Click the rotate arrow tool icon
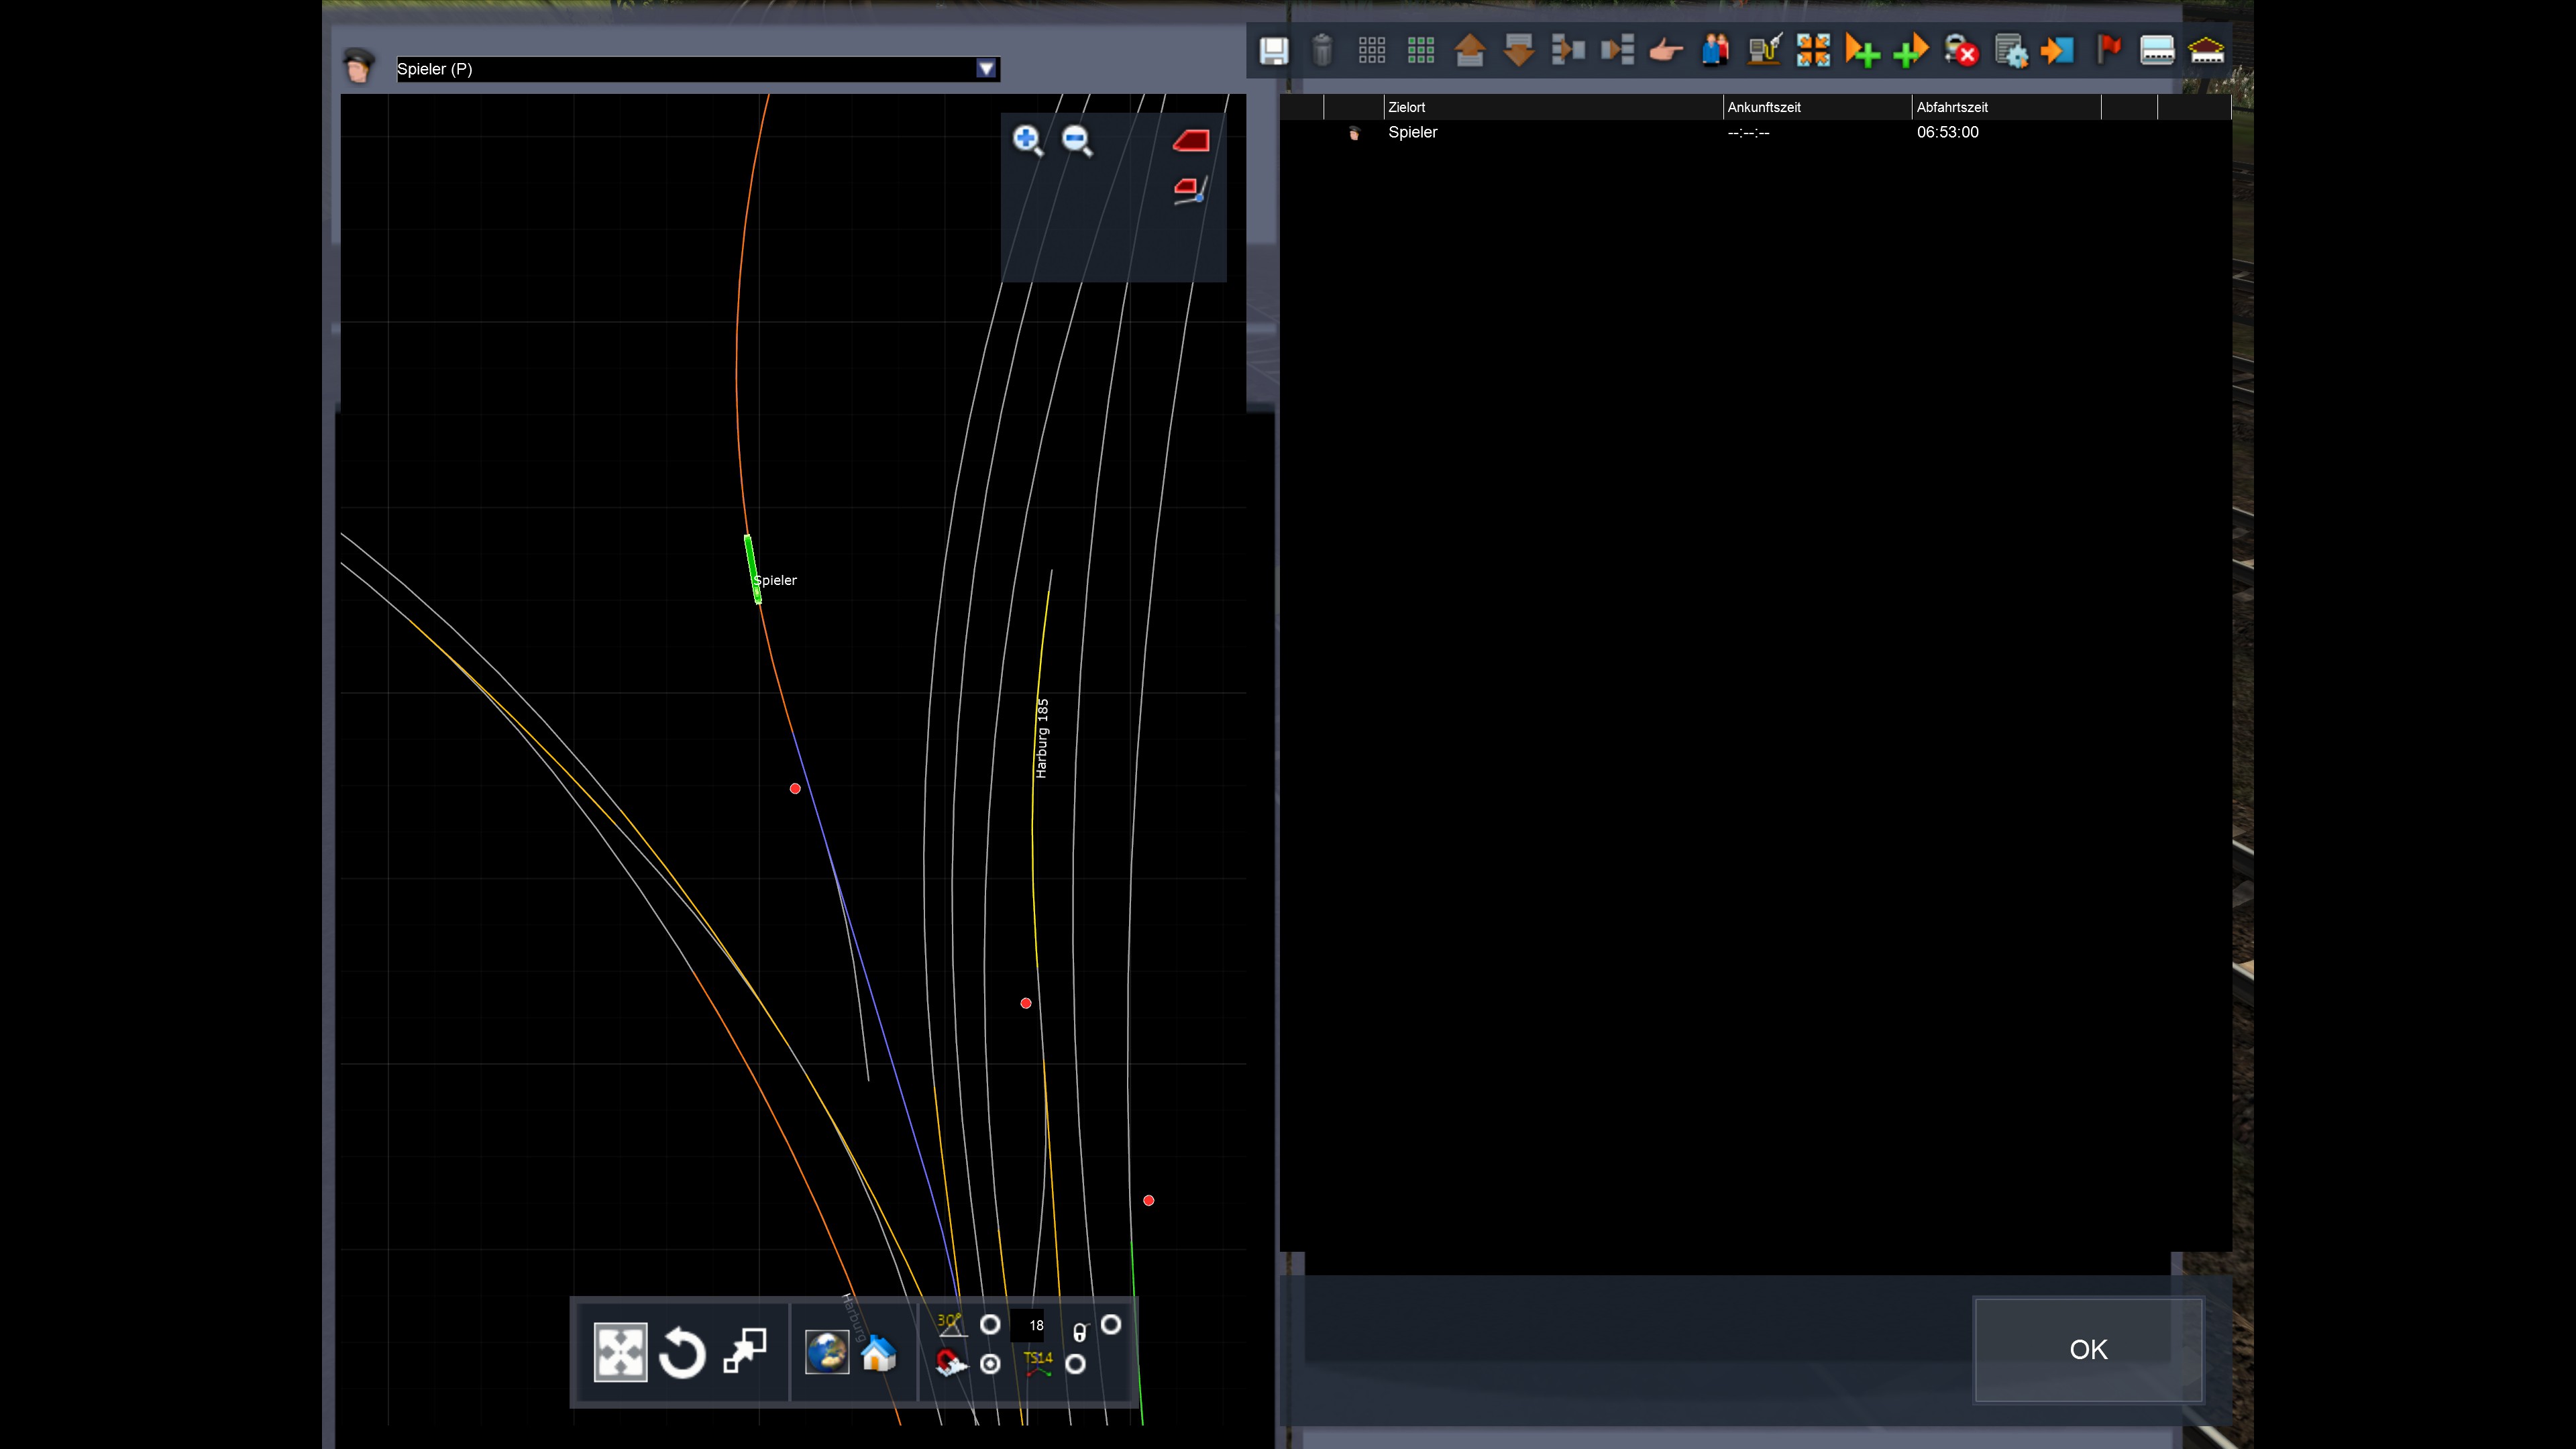Viewport: 2576px width, 1449px height. click(x=682, y=1353)
